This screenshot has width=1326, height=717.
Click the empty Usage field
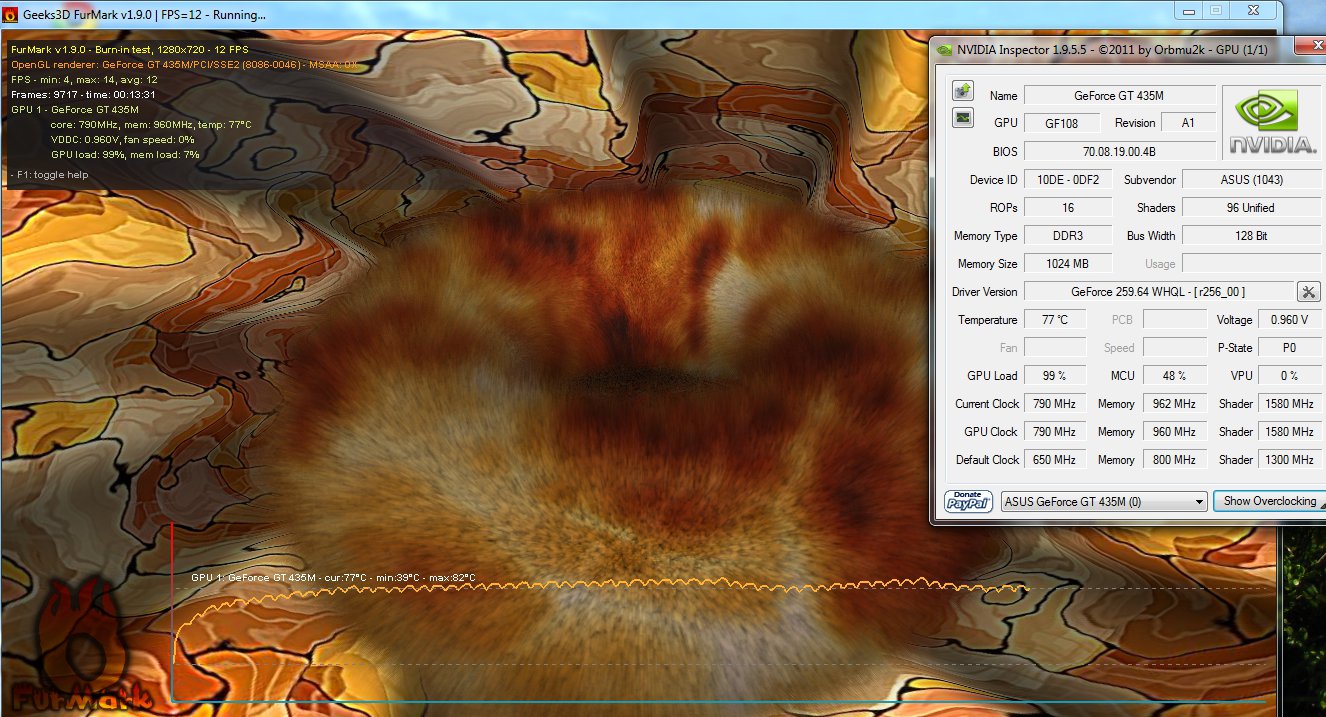click(x=1253, y=264)
